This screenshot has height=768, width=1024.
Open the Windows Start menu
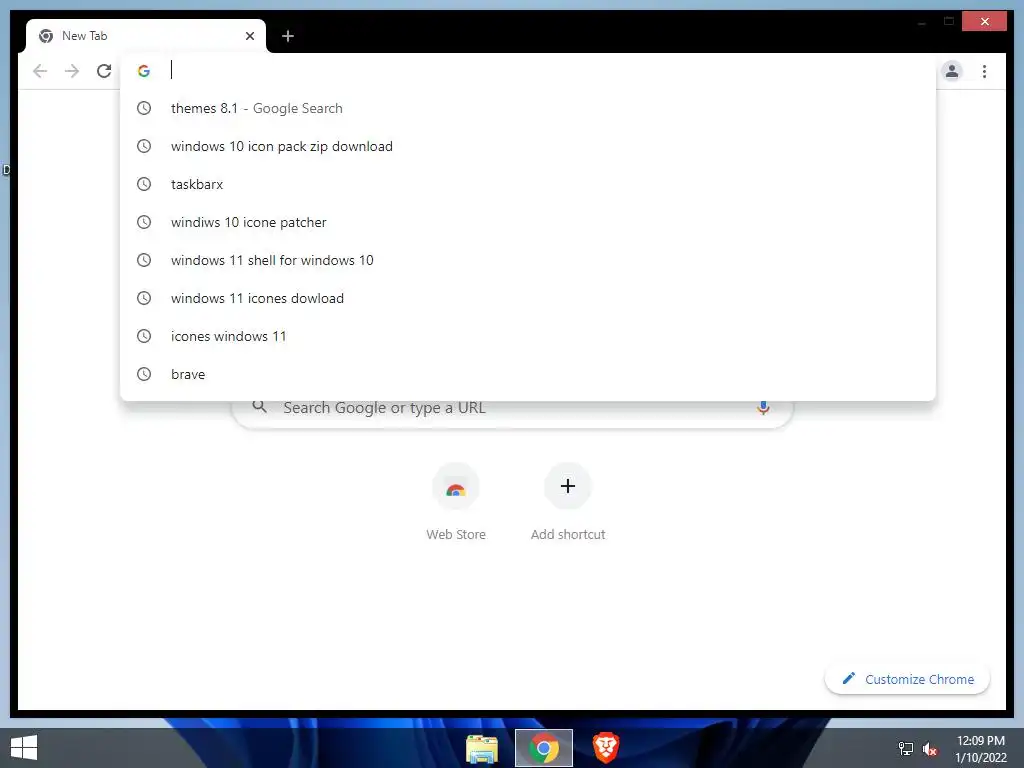click(24, 748)
